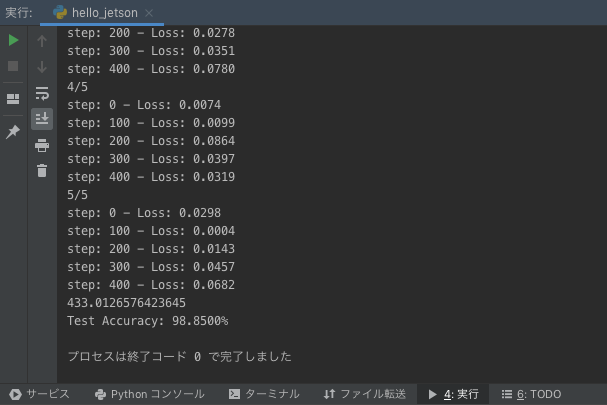Click line with Loss: 0.0143
The width and height of the screenshot is (607, 405).
pos(151,249)
